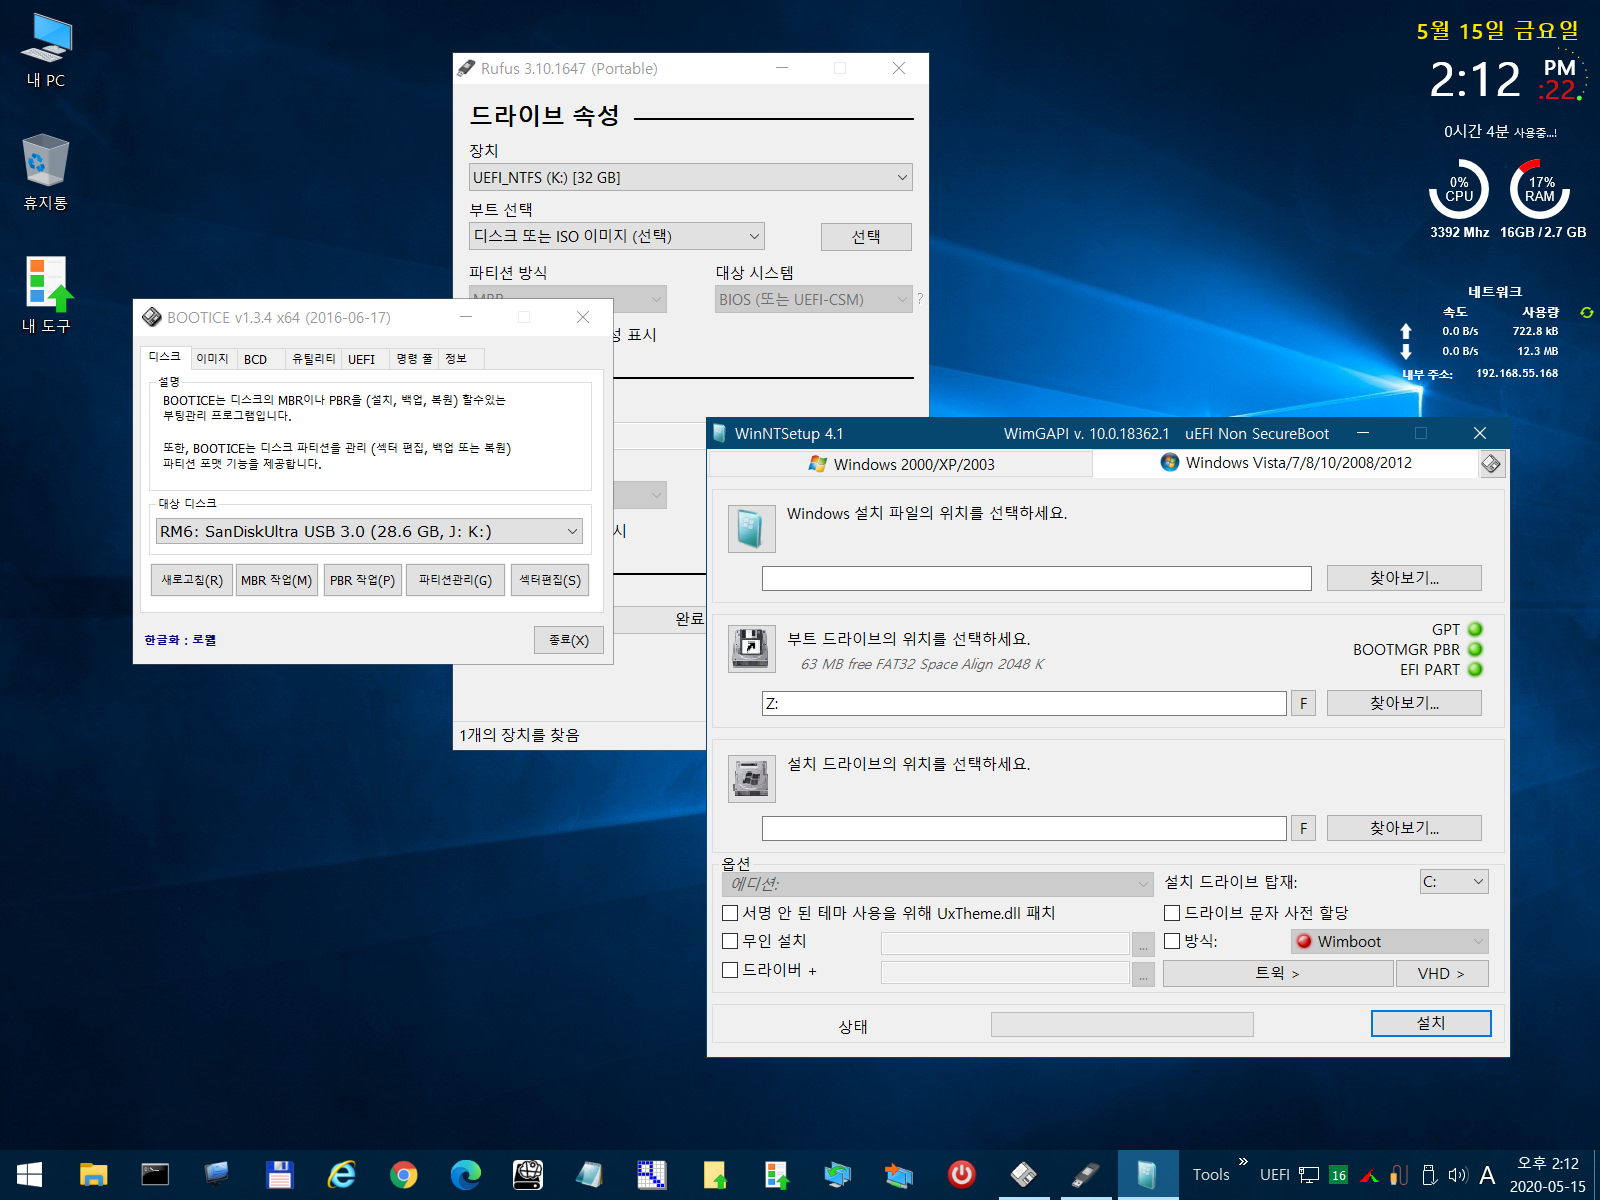Click WinNTSetup 설치 install button
The width and height of the screenshot is (1600, 1200).
click(x=1431, y=1023)
